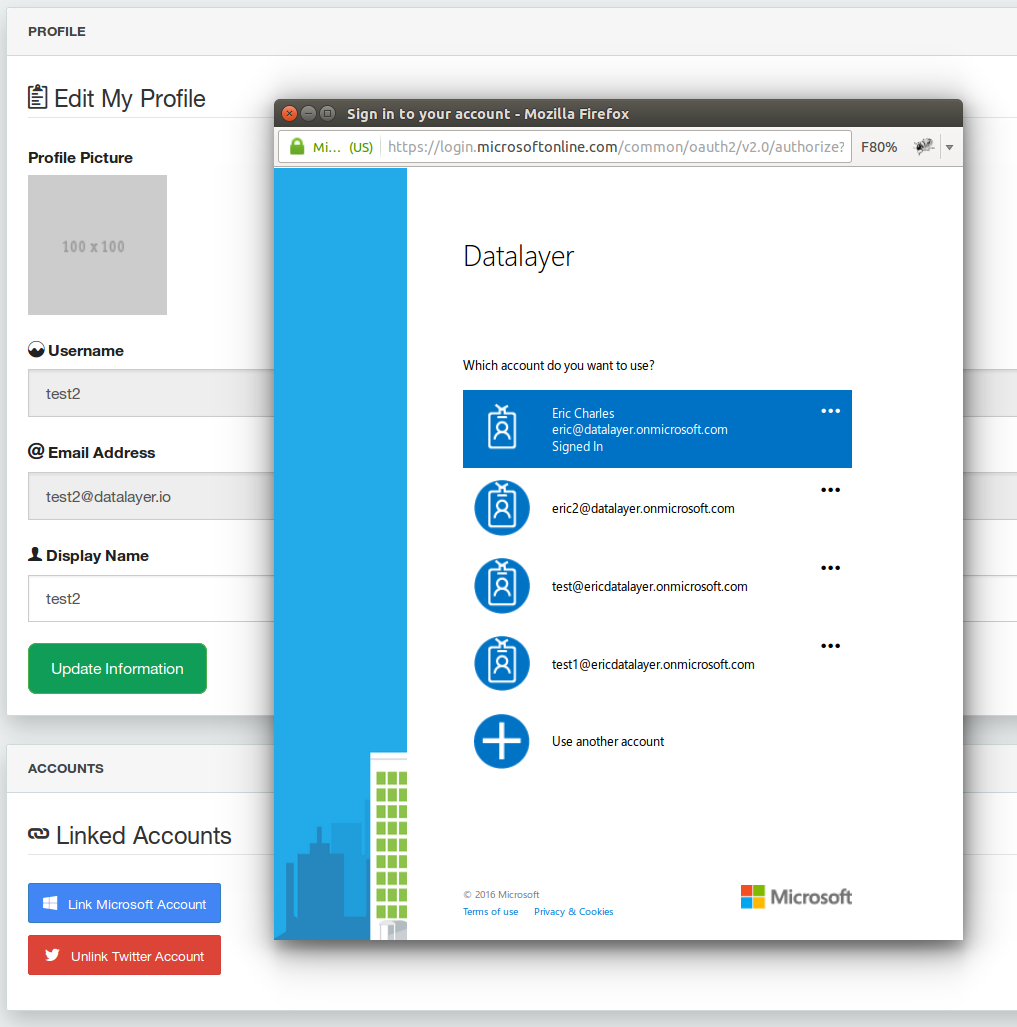Click the green padlock site identity icon
1017x1027 pixels.
[297, 147]
